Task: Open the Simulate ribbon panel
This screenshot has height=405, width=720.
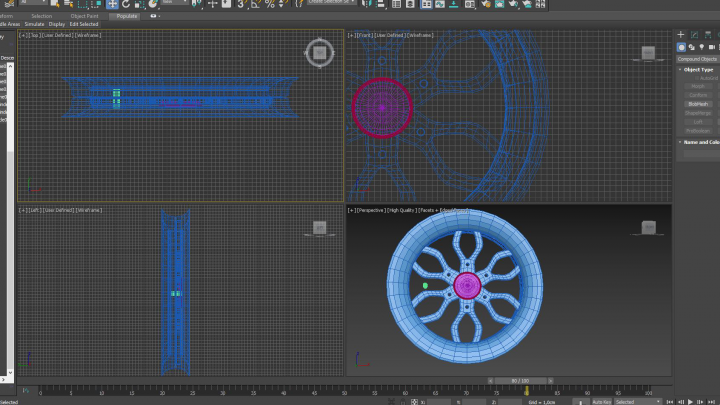Action: pos(34,24)
